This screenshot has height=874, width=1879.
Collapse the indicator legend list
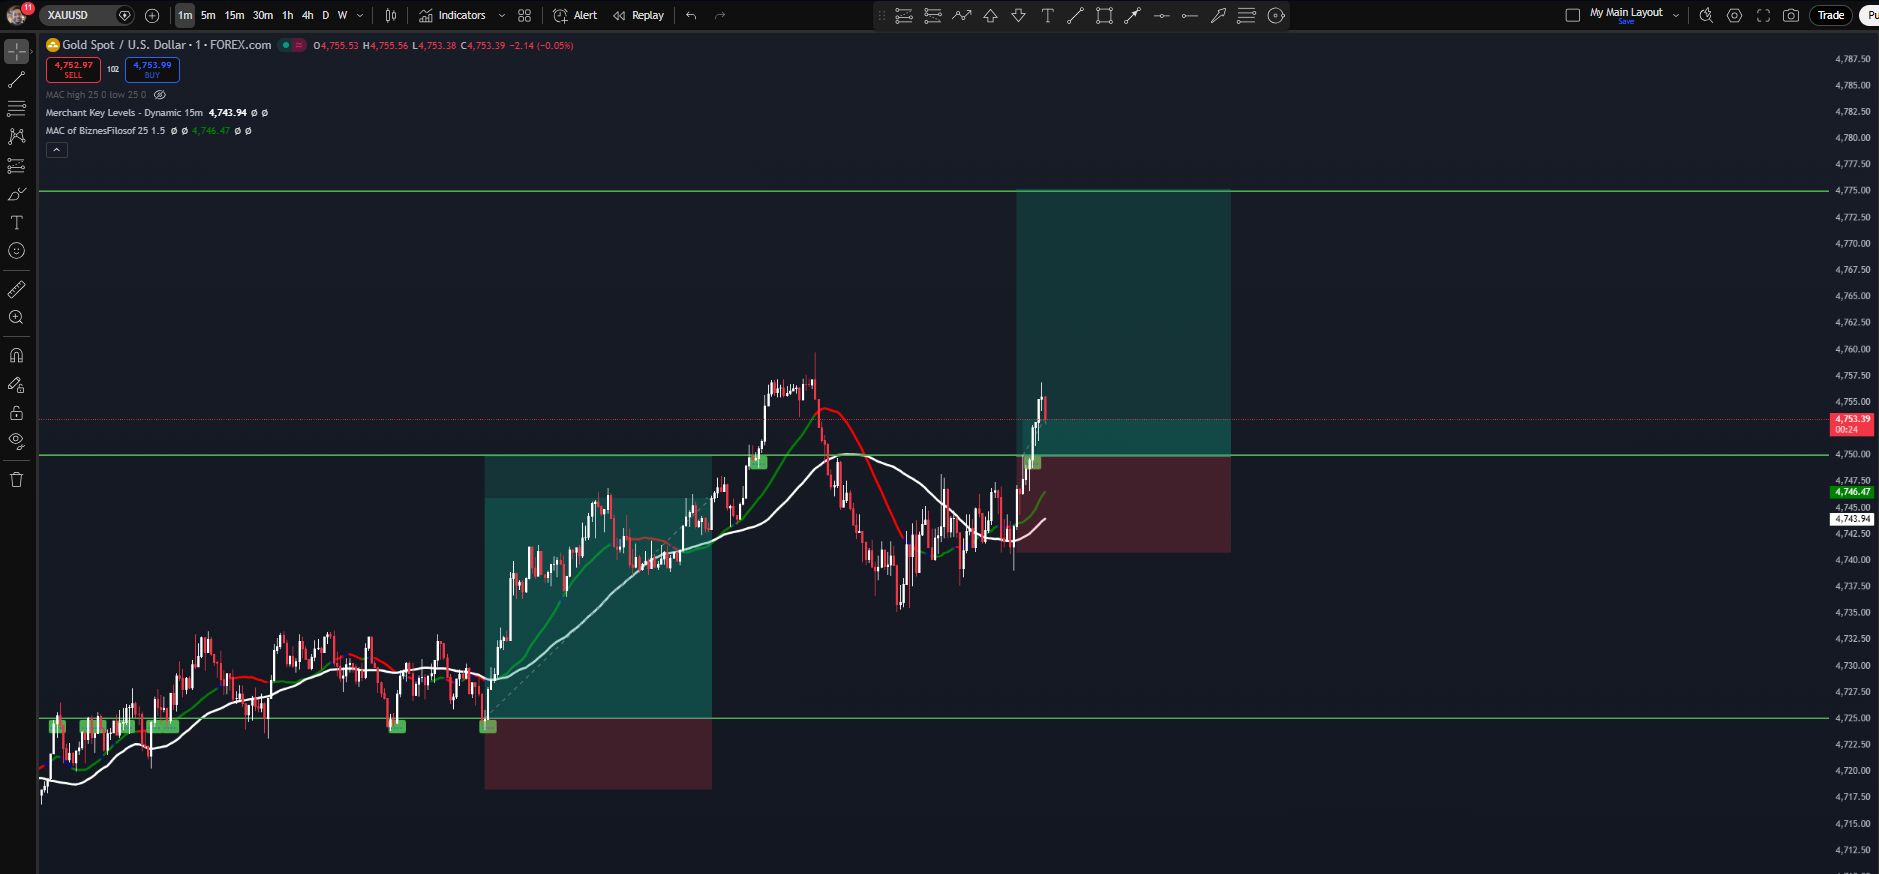(57, 150)
